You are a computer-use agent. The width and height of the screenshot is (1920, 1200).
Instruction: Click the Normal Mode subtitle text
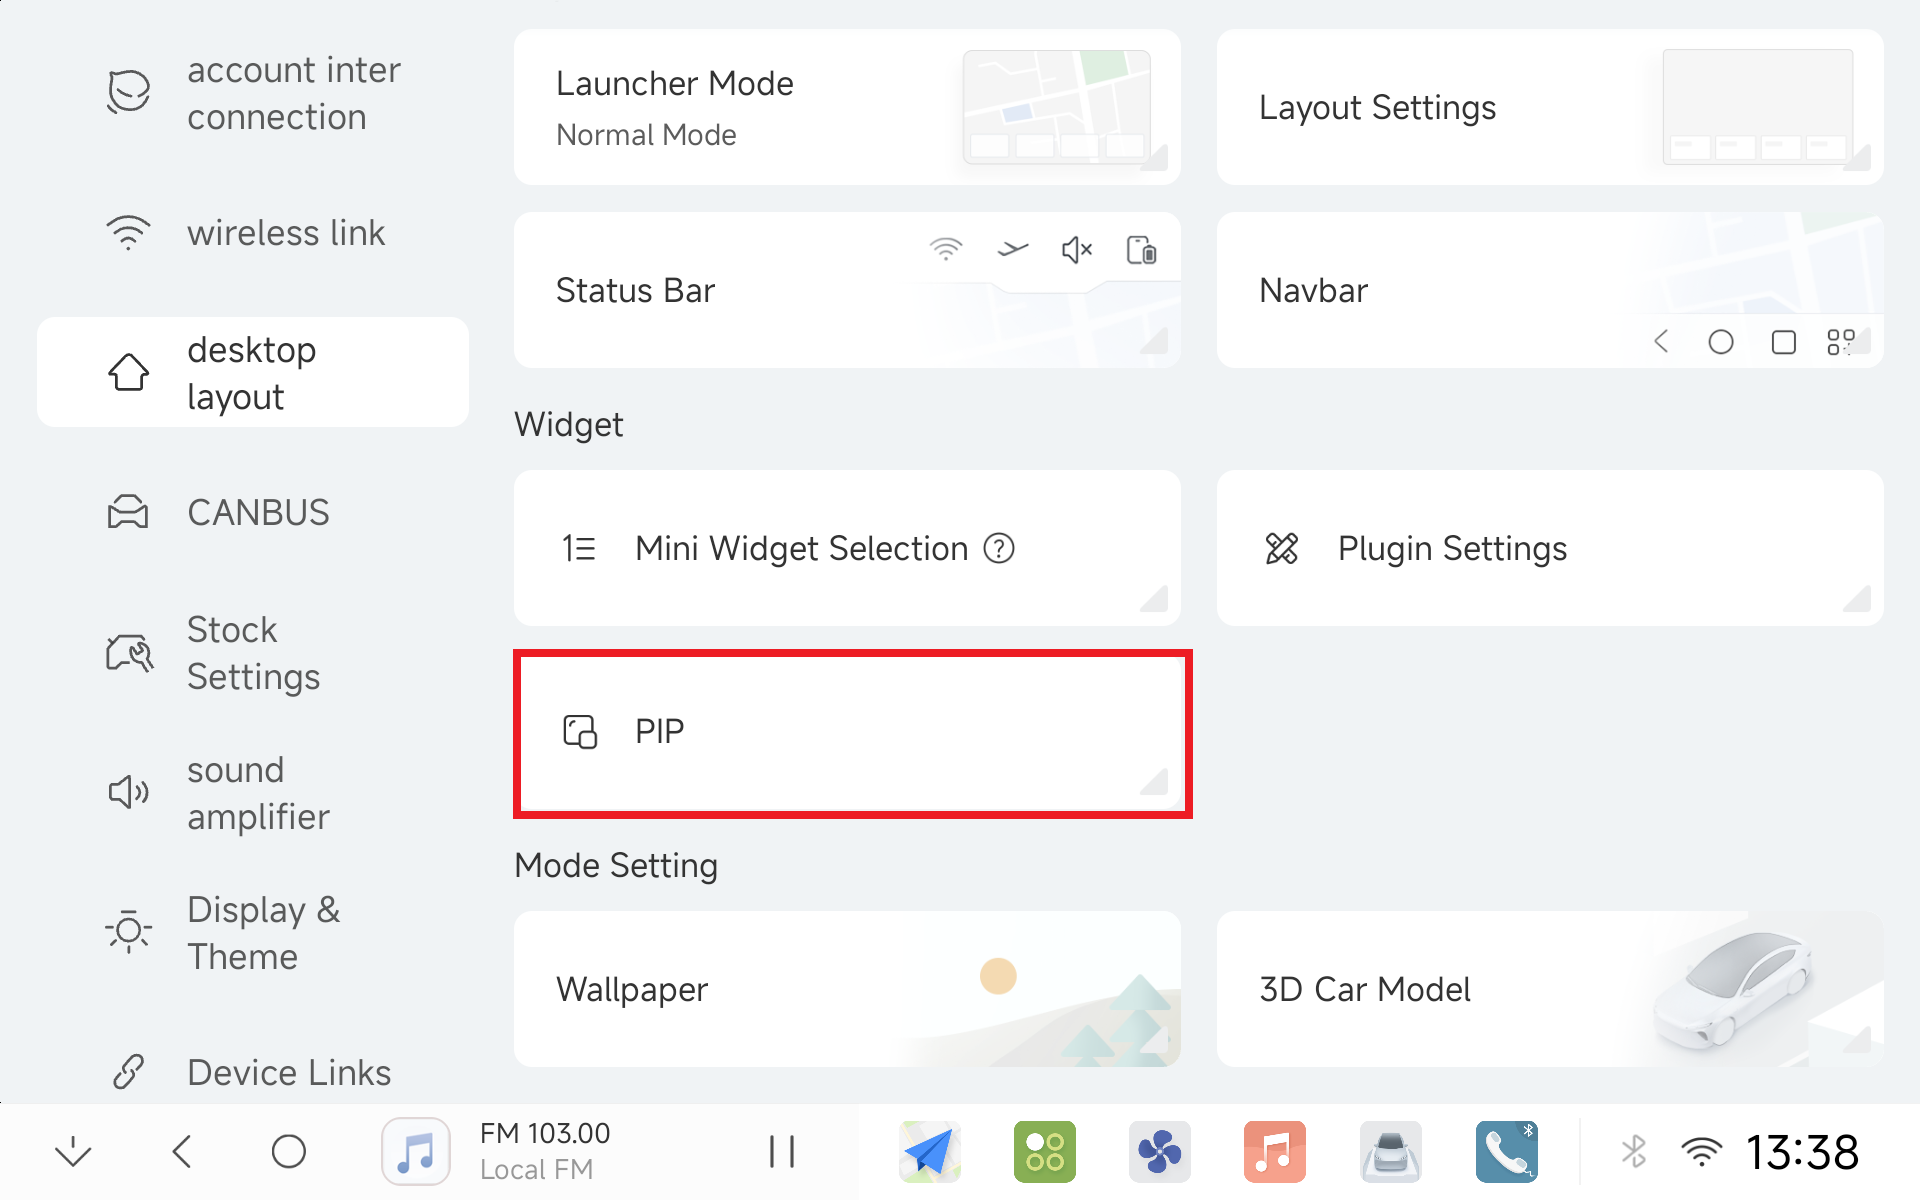click(x=646, y=135)
